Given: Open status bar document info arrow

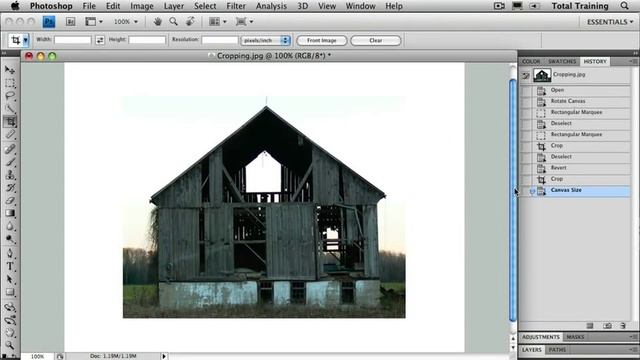Looking at the screenshot, I should click(x=164, y=356).
